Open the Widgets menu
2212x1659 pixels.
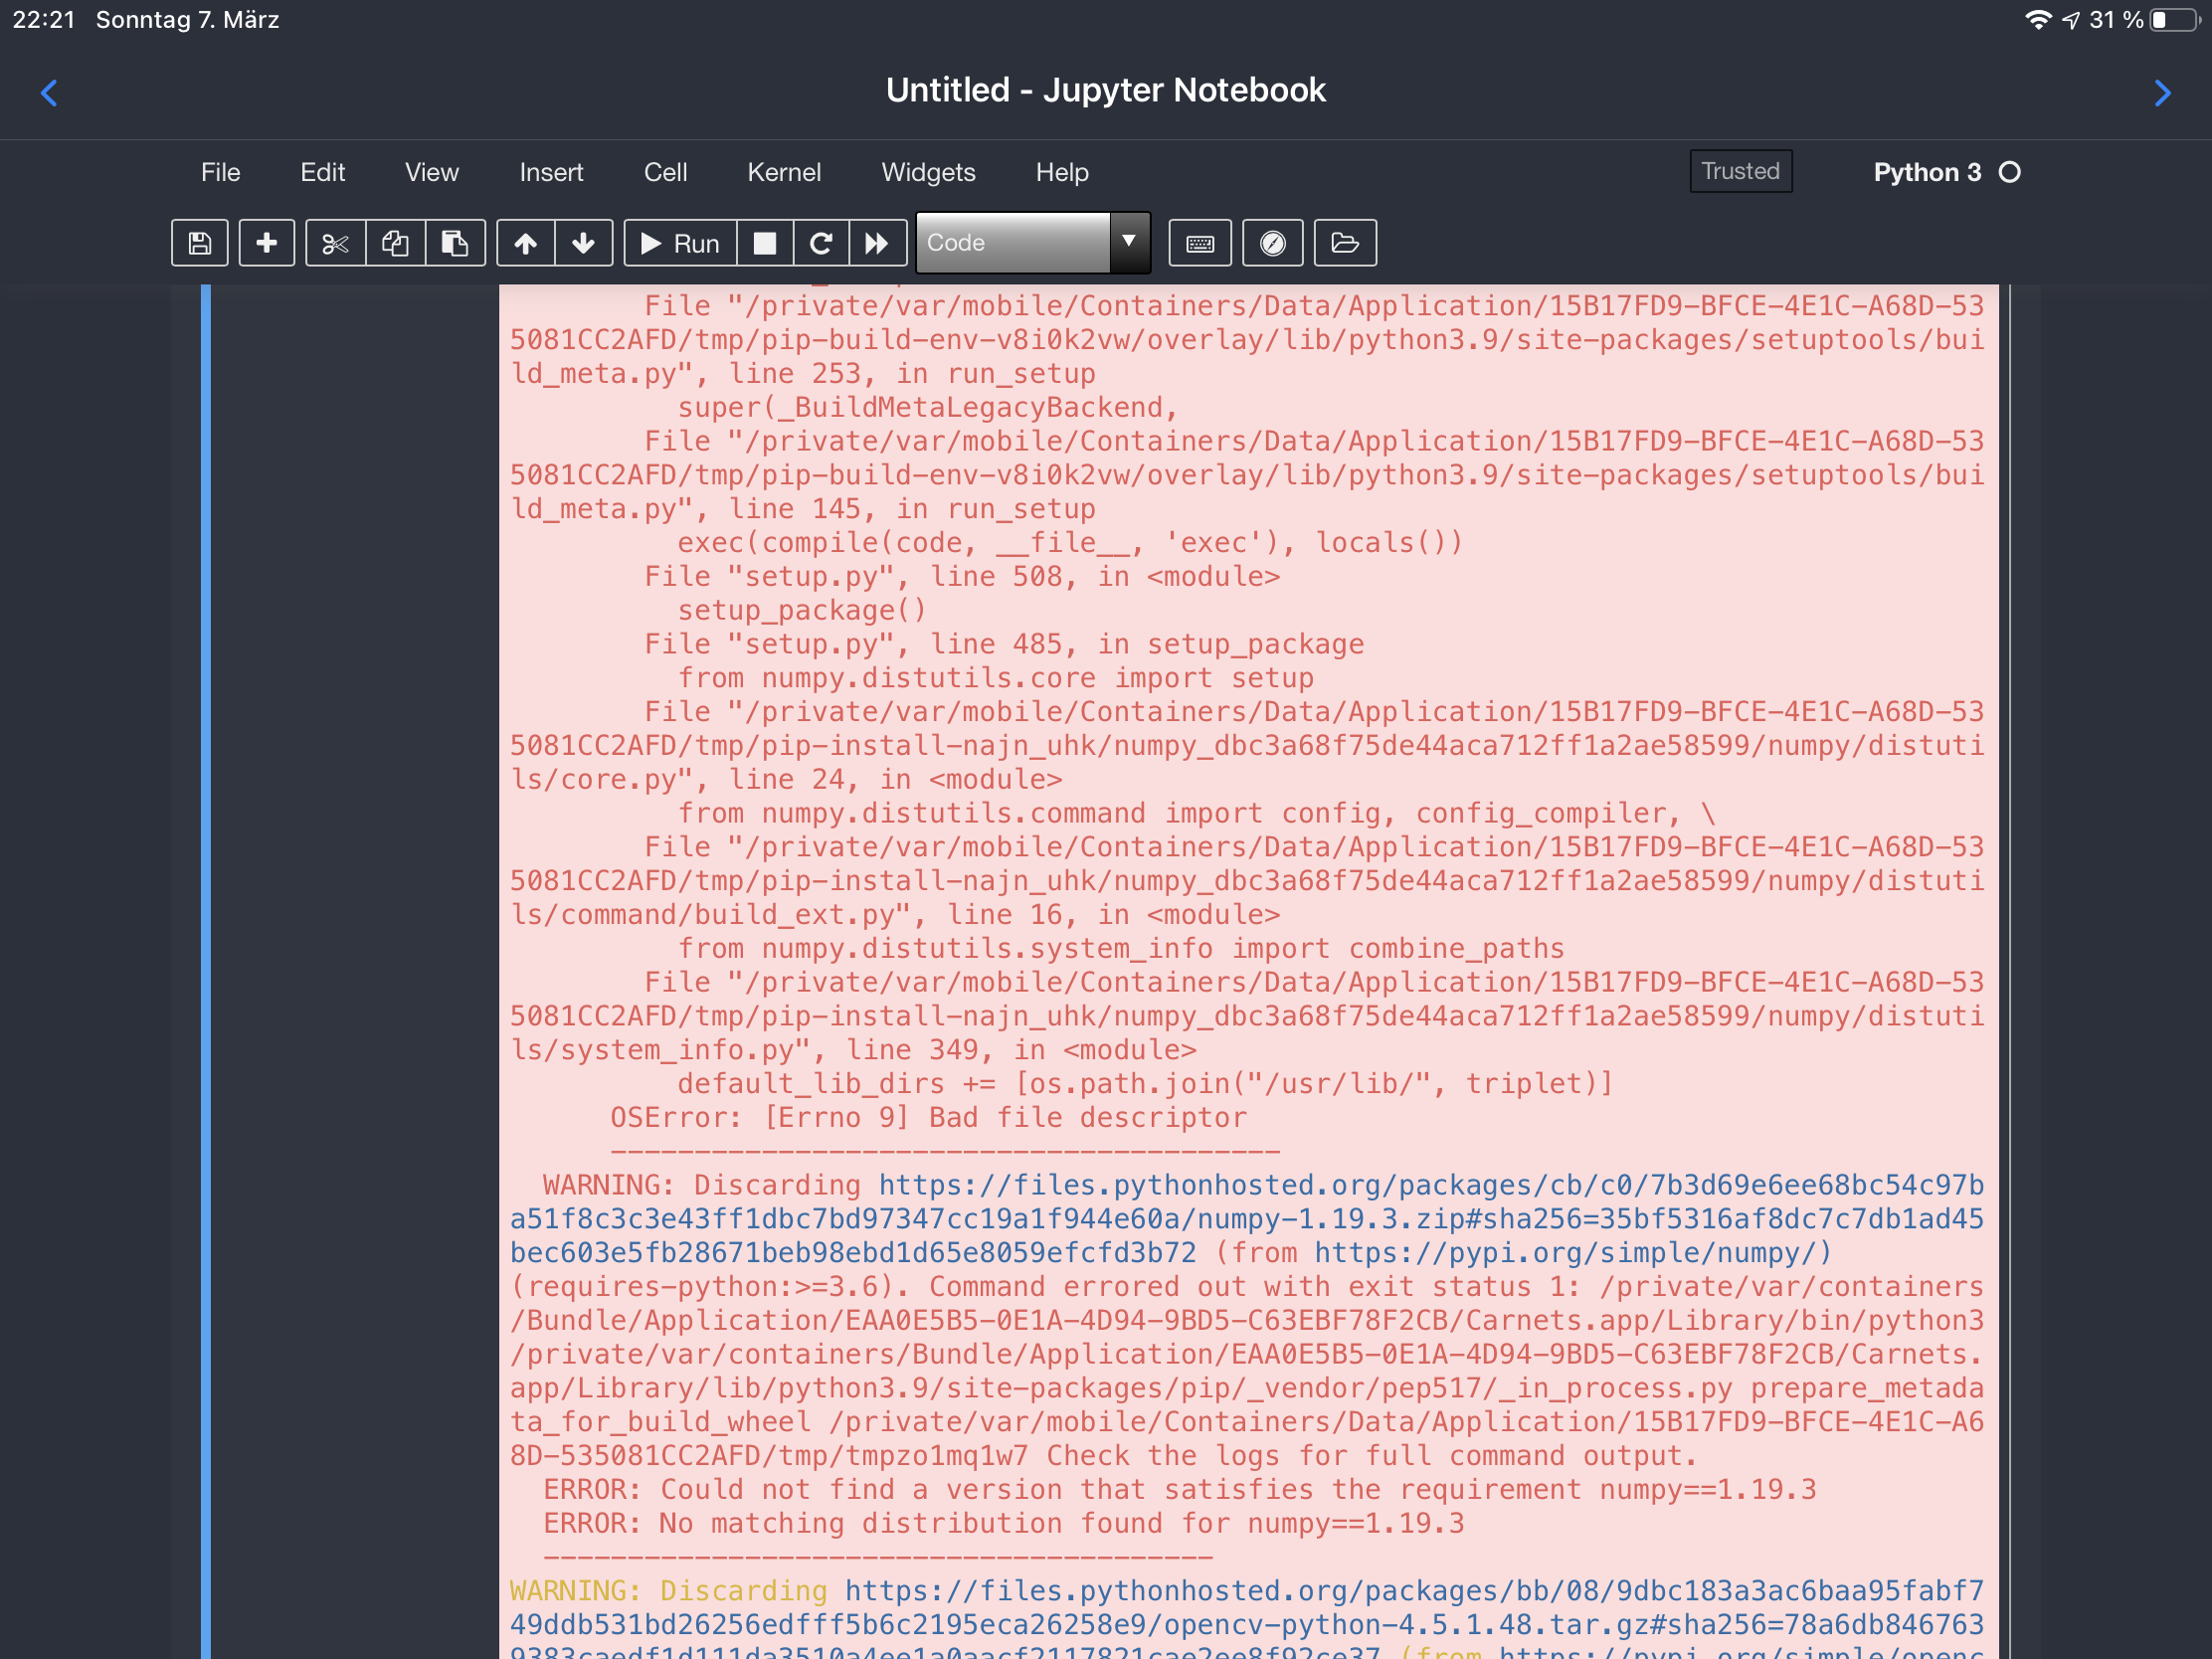pyautogui.click(x=928, y=171)
